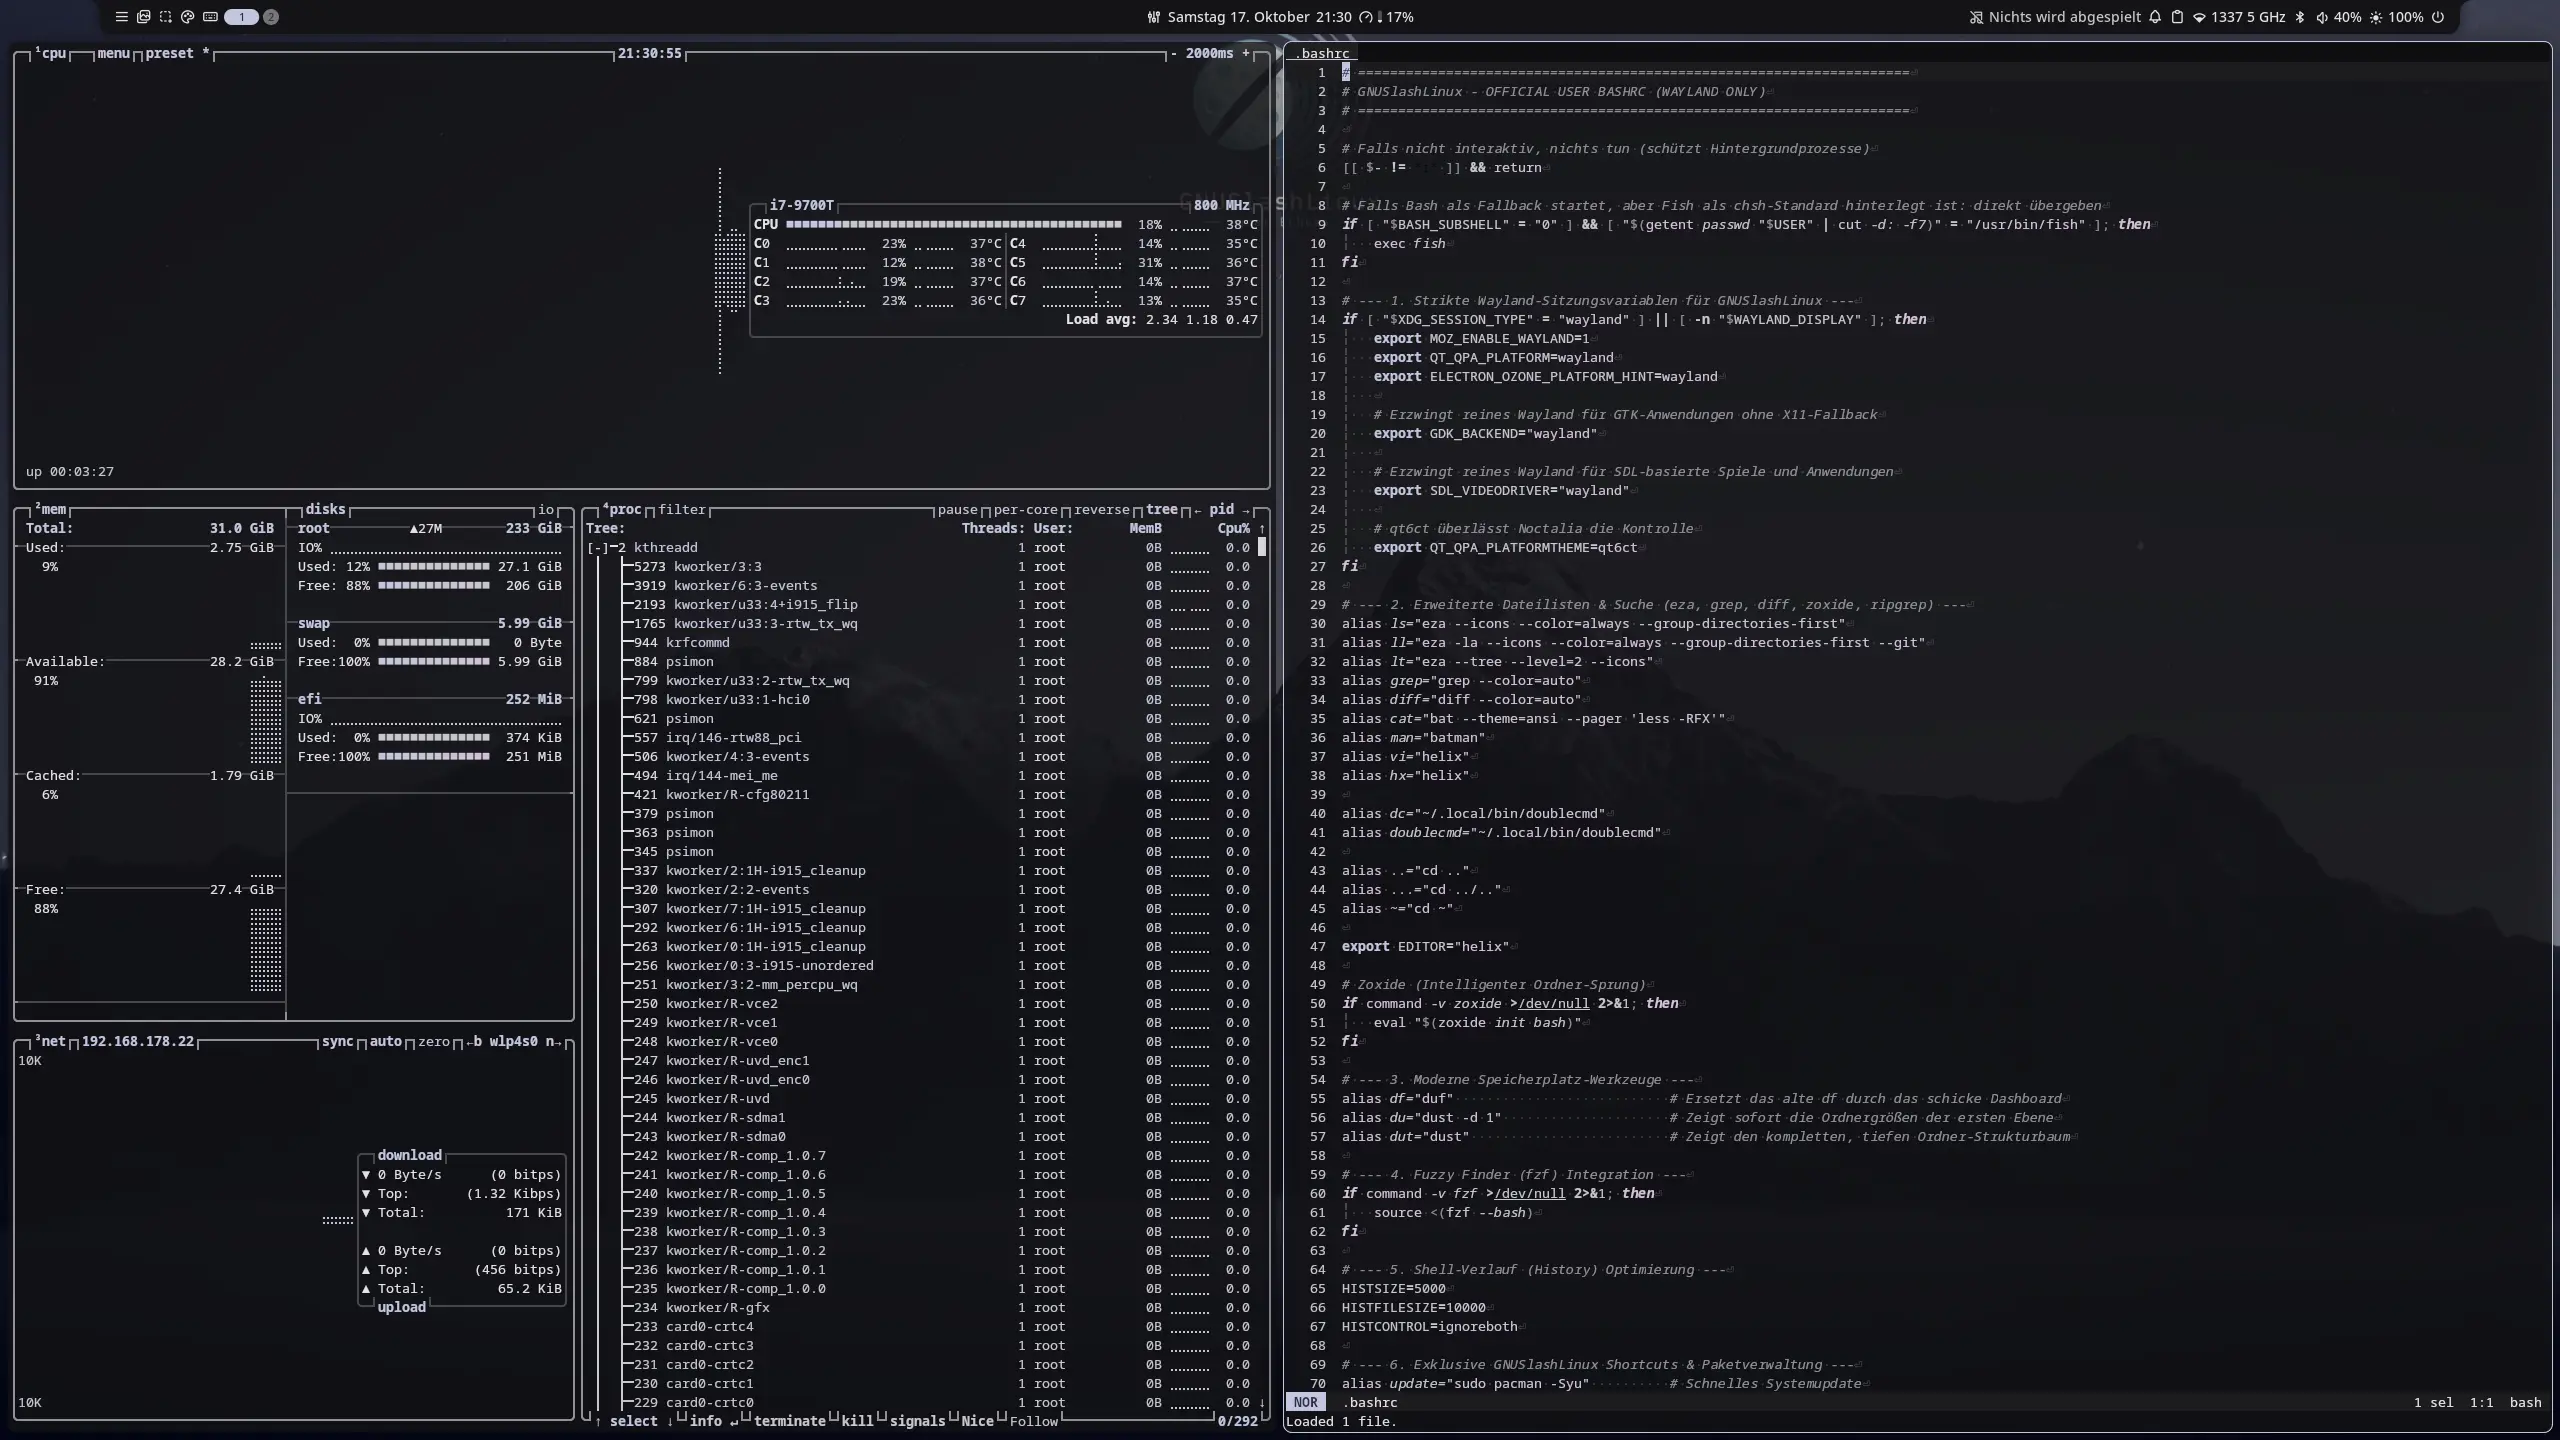Click Nice in btop bottom bar

coord(978,1421)
